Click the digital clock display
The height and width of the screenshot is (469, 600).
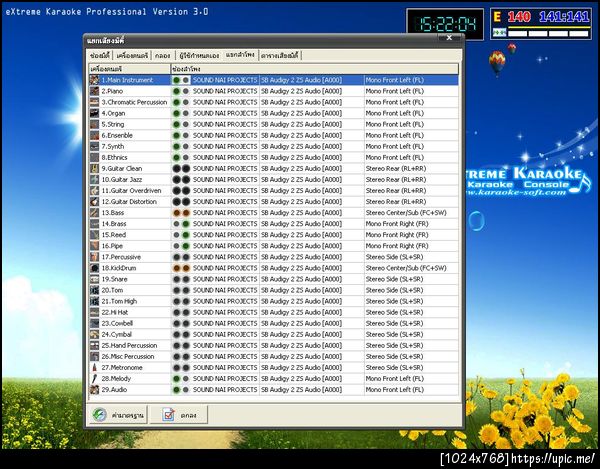pos(445,24)
